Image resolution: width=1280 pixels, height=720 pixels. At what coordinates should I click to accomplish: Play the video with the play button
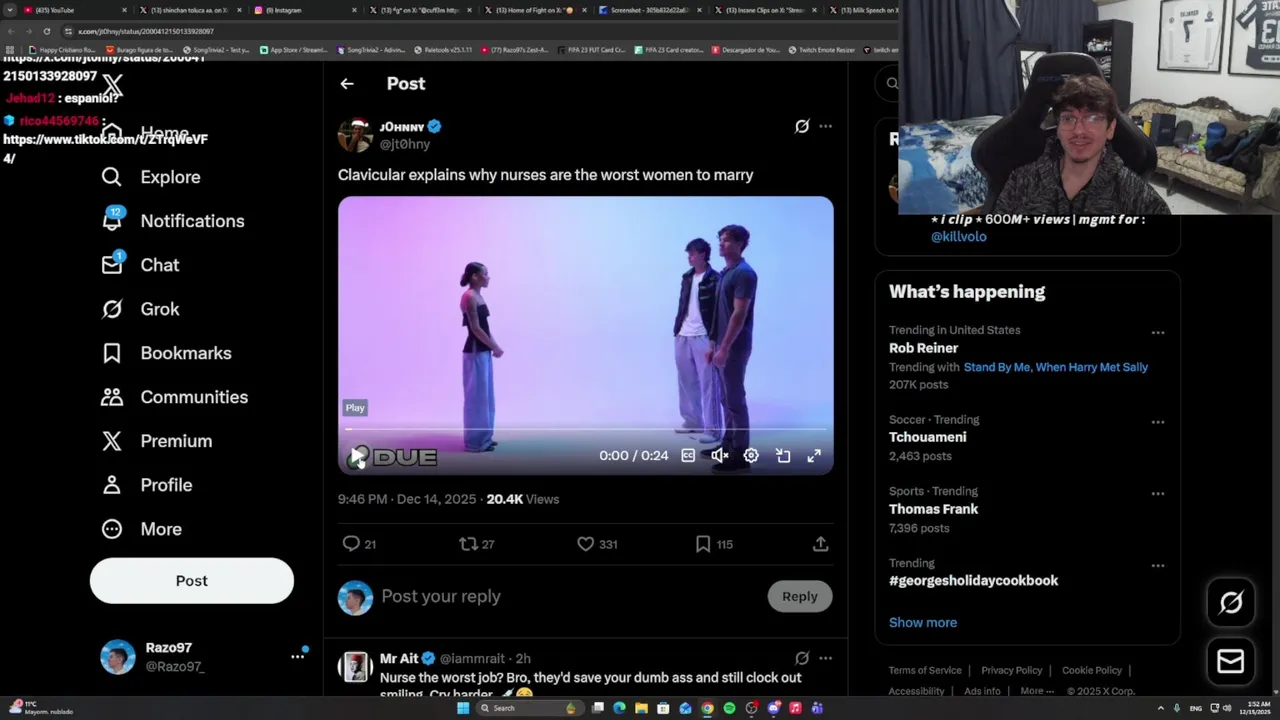pos(358,456)
